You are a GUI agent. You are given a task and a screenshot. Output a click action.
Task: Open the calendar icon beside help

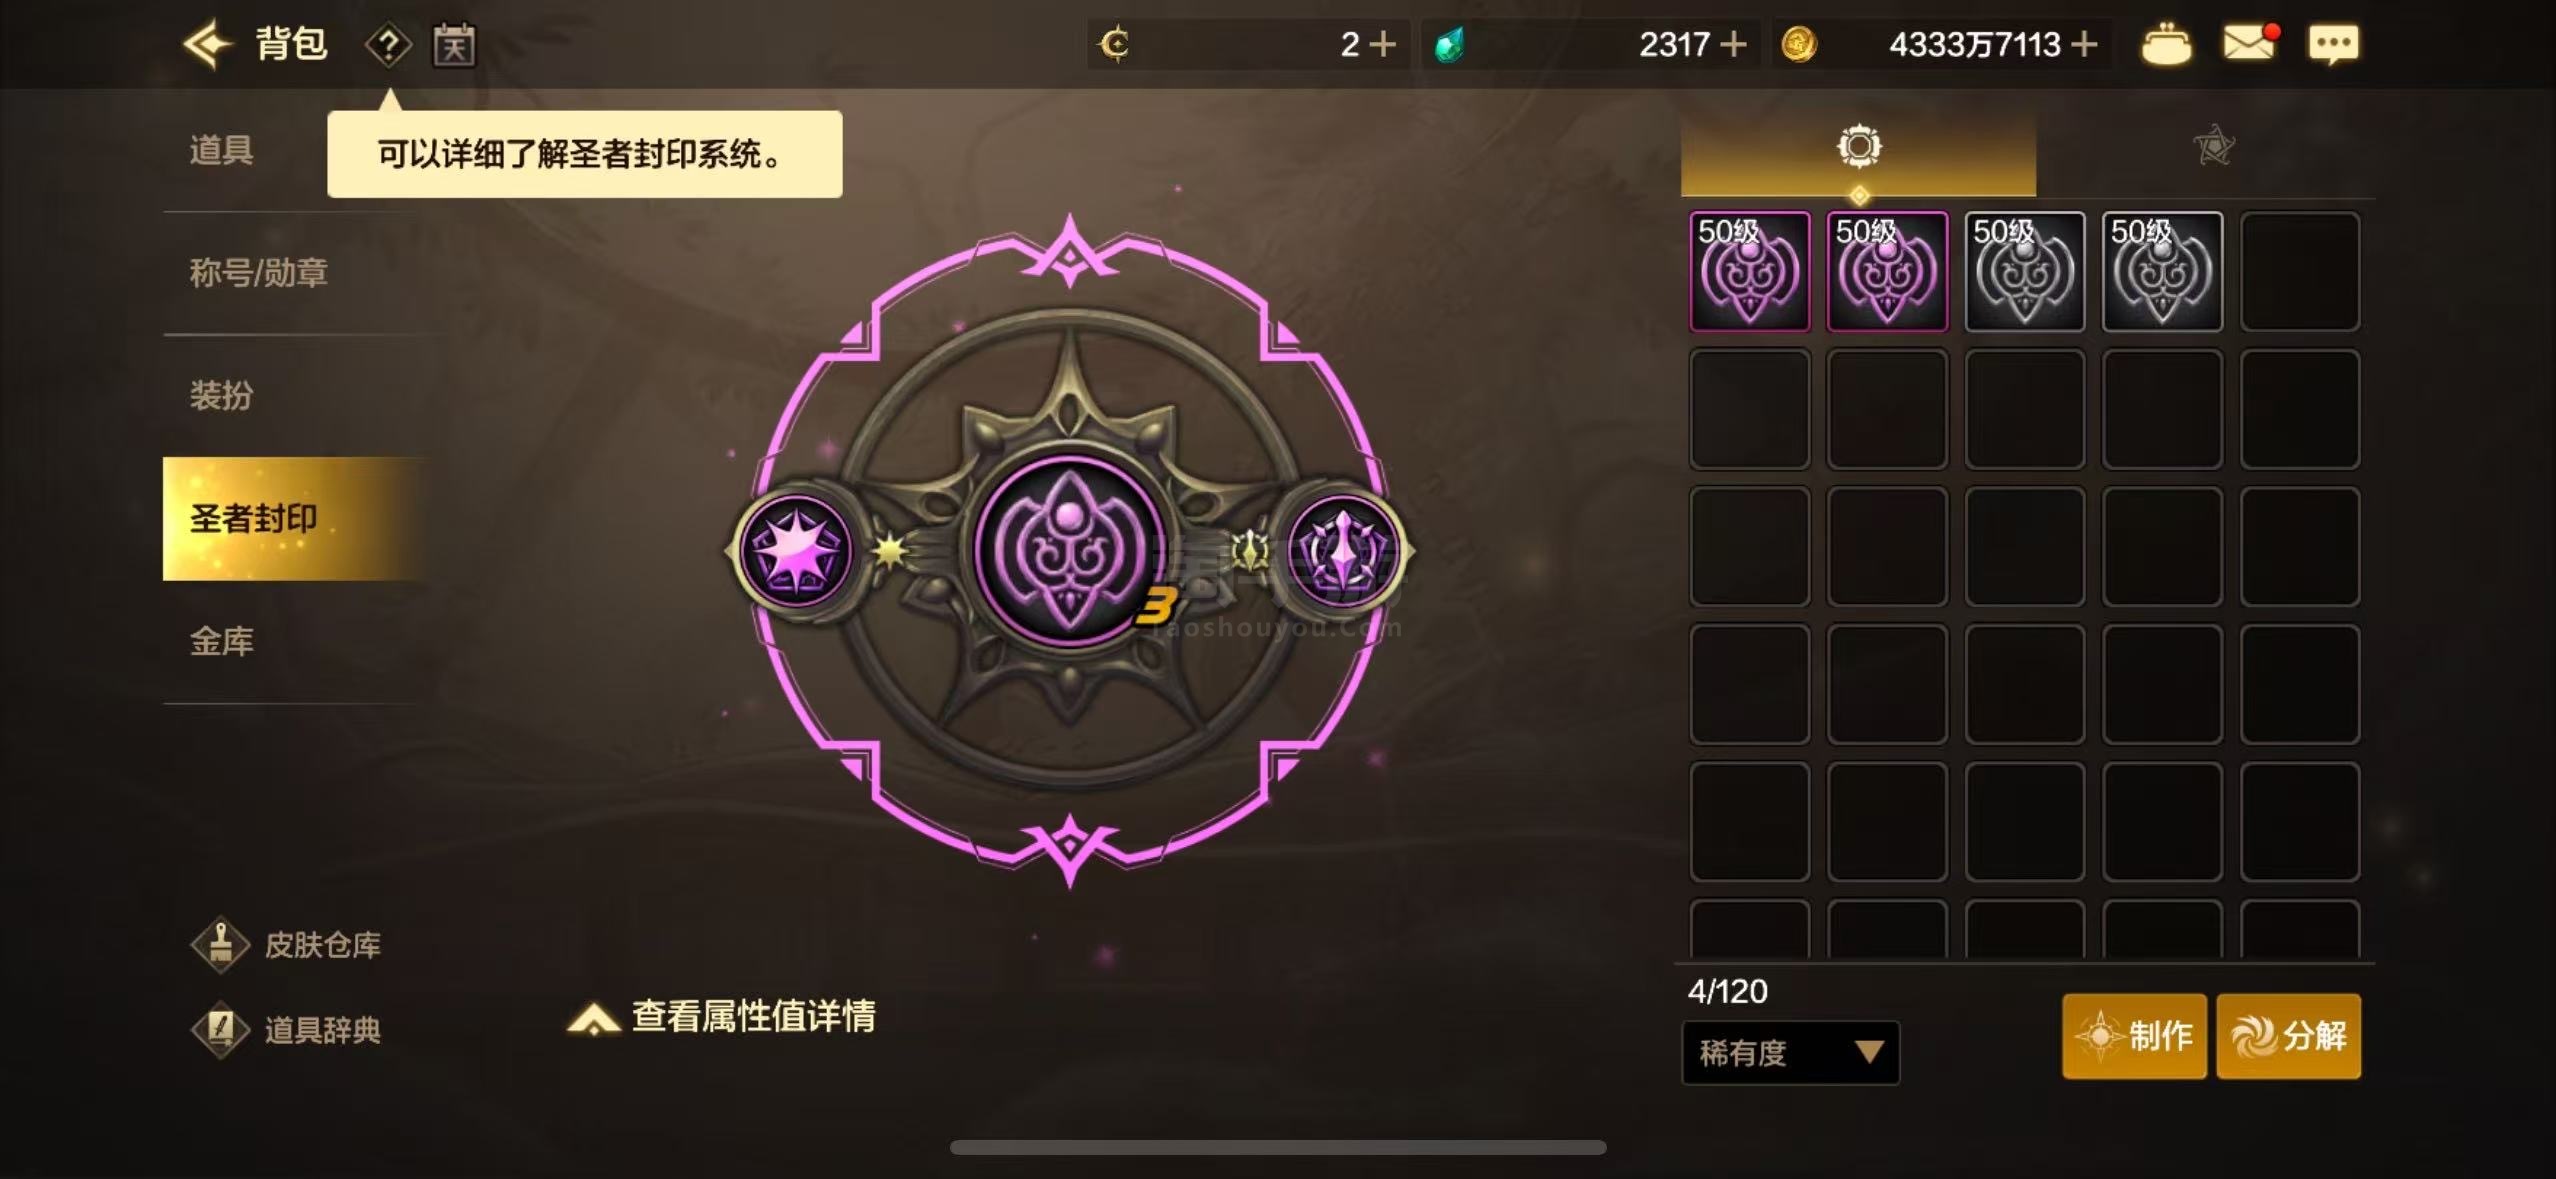coord(454,45)
